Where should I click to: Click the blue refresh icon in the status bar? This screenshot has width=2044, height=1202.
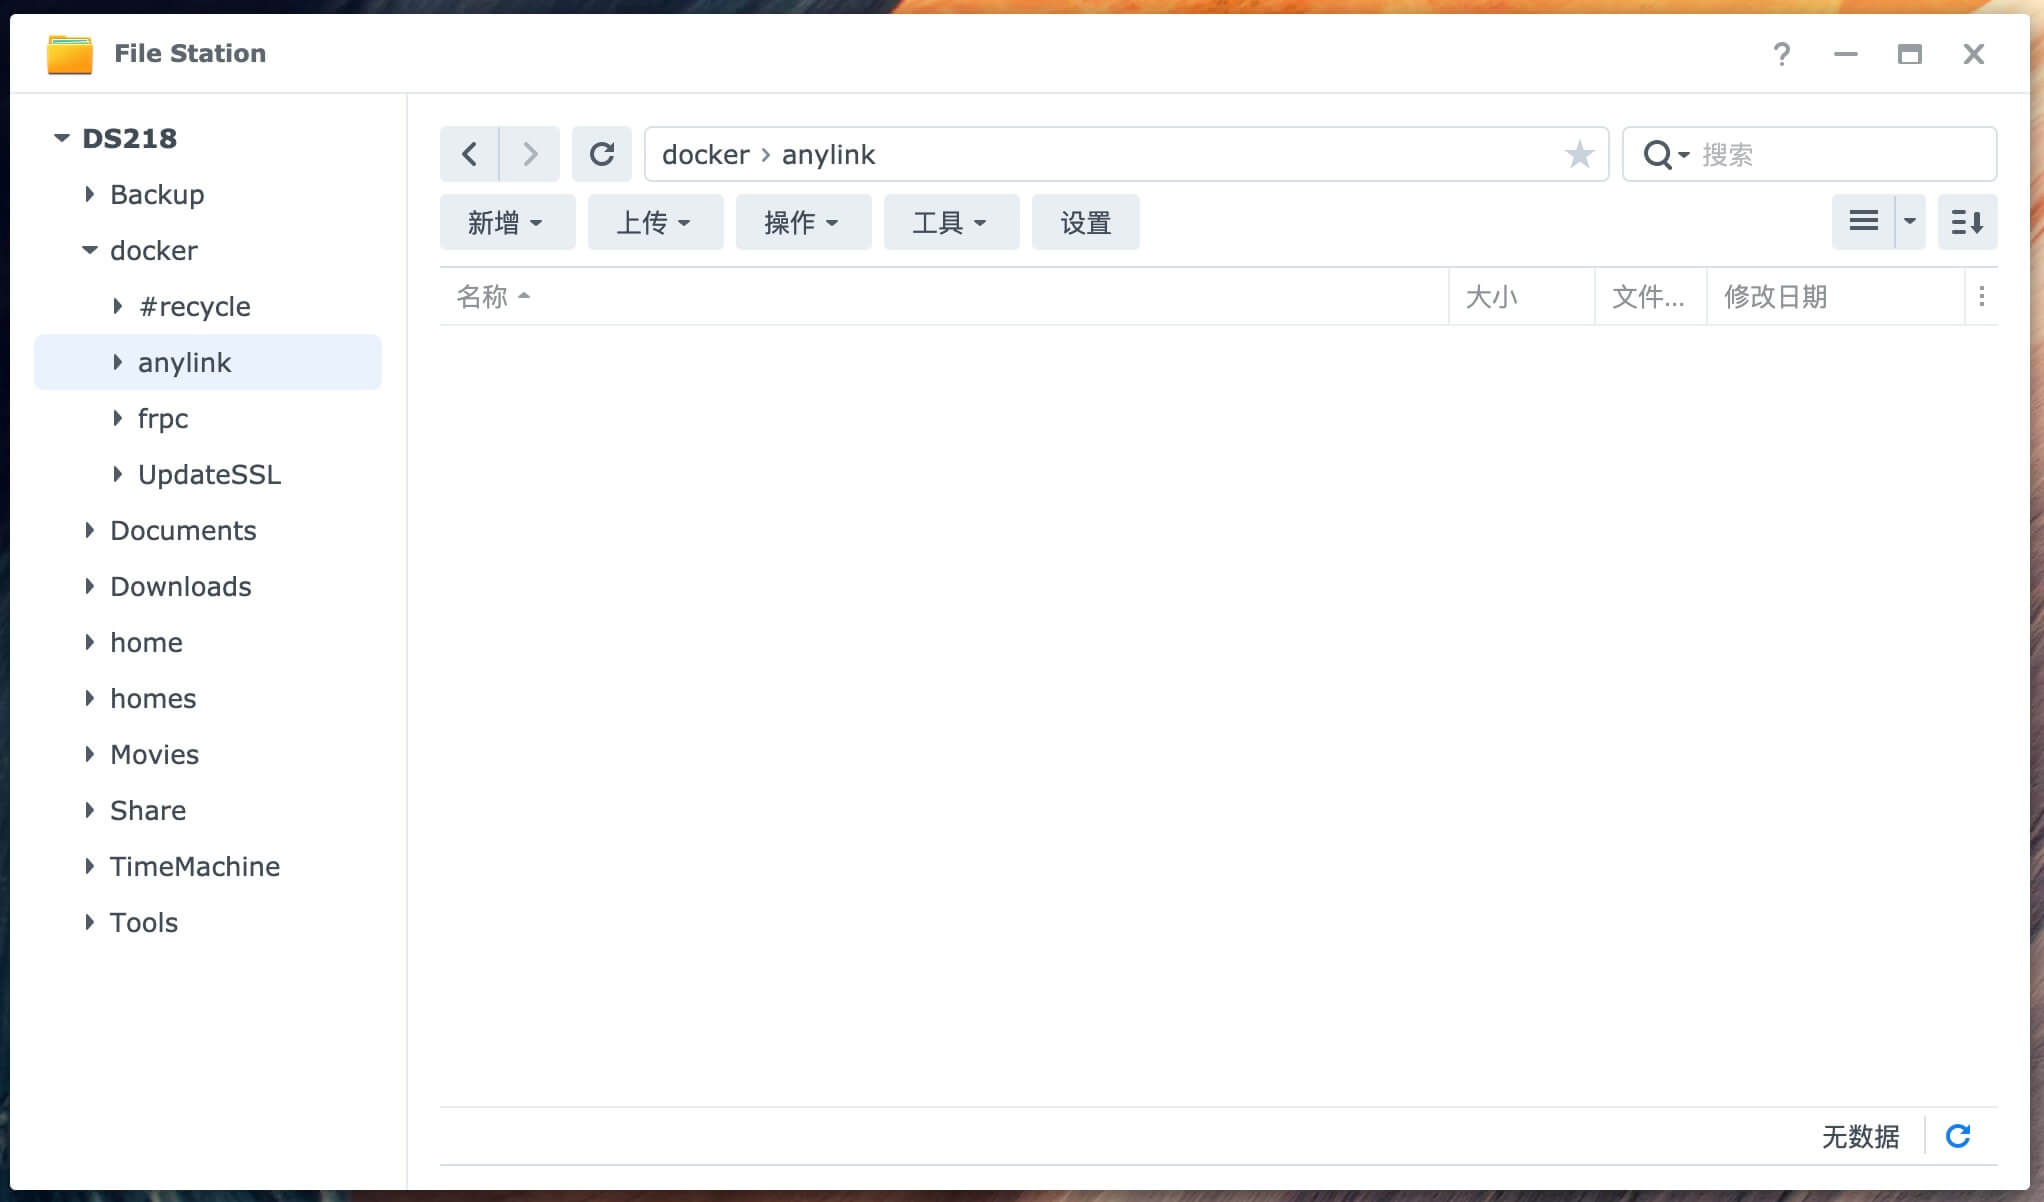(1958, 1136)
